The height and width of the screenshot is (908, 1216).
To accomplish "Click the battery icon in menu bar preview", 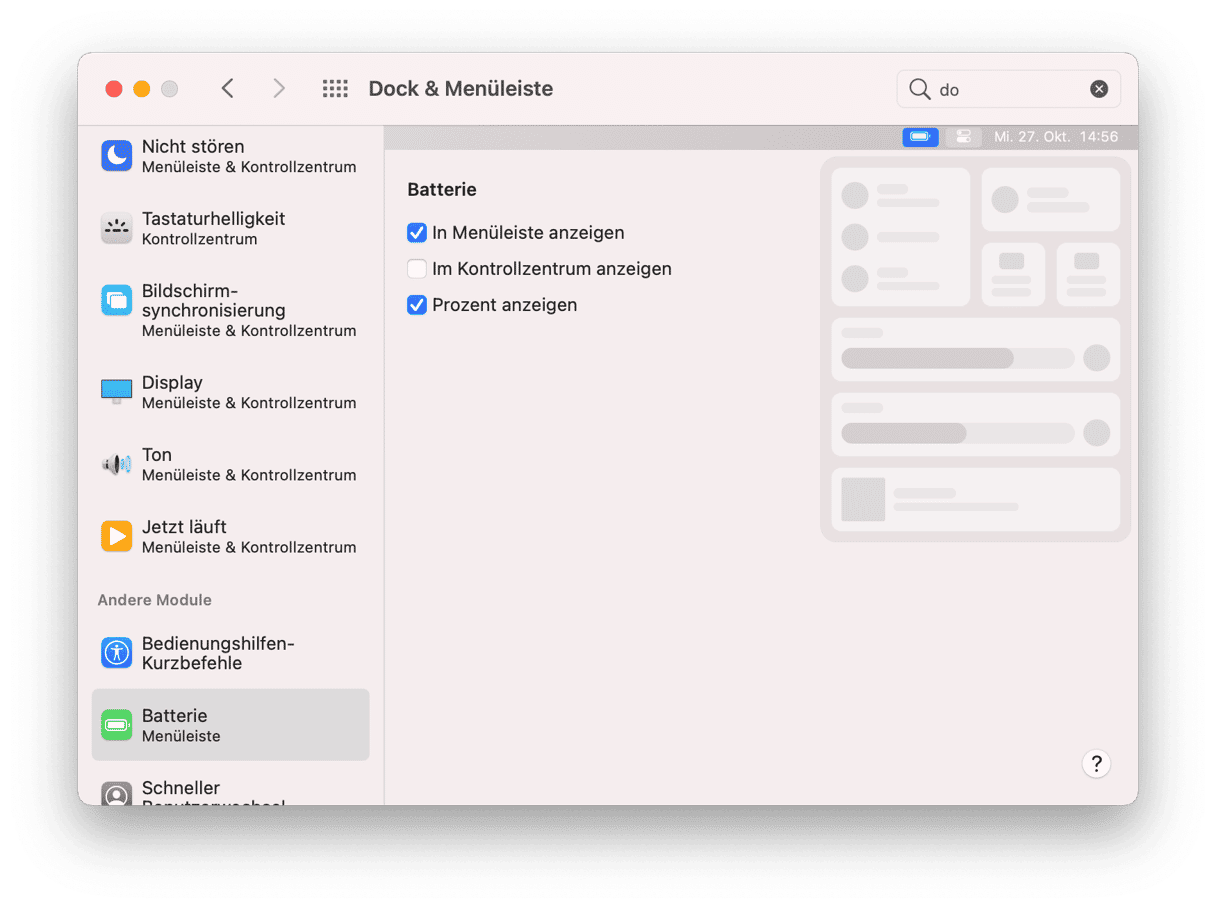I will click(x=920, y=137).
